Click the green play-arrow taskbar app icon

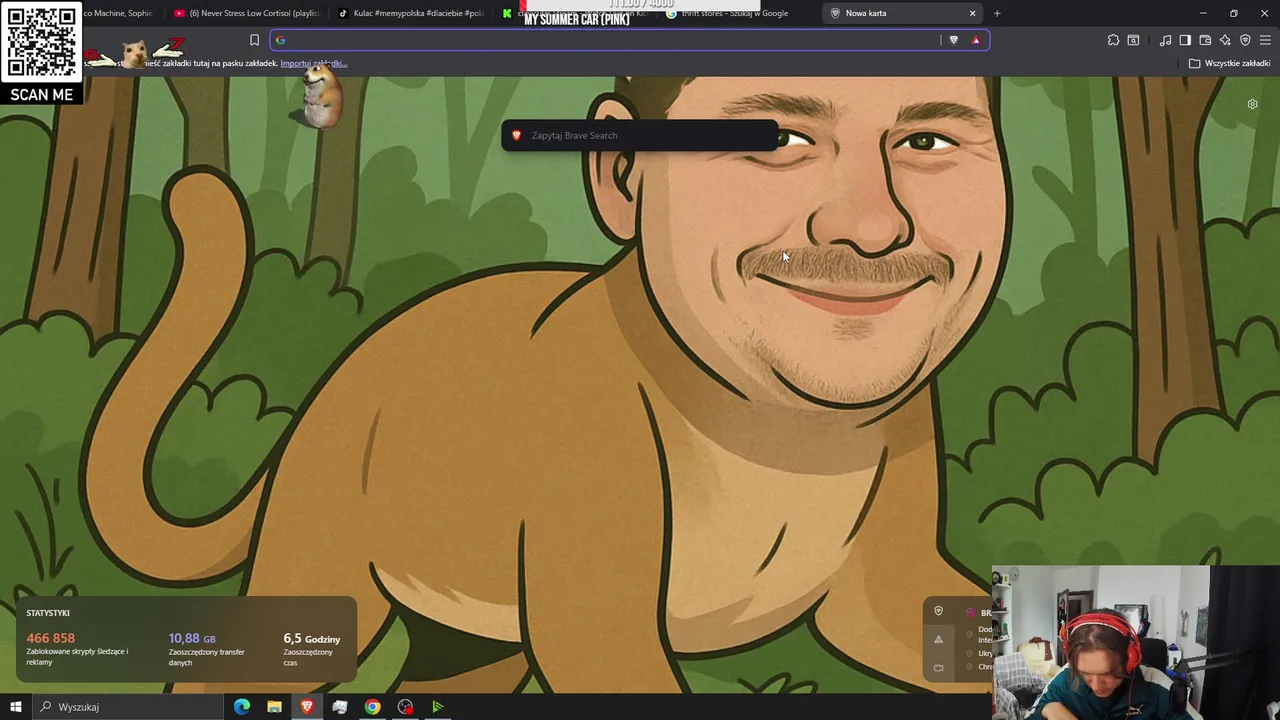(x=438, y=707)
